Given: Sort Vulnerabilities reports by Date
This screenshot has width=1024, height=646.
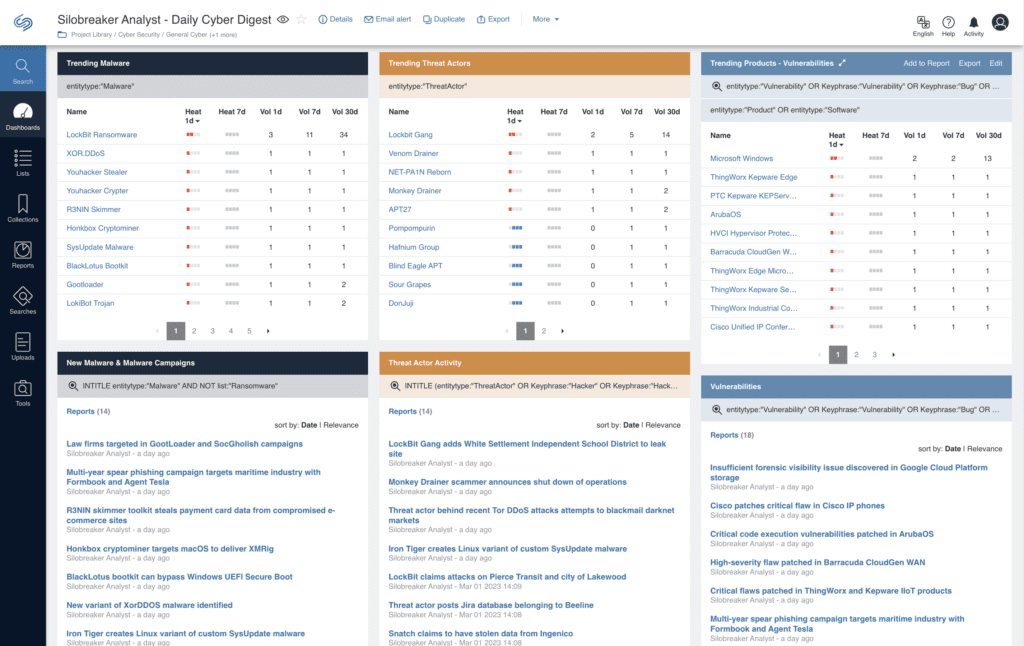Looking at the screenshot, I should 953,449.
